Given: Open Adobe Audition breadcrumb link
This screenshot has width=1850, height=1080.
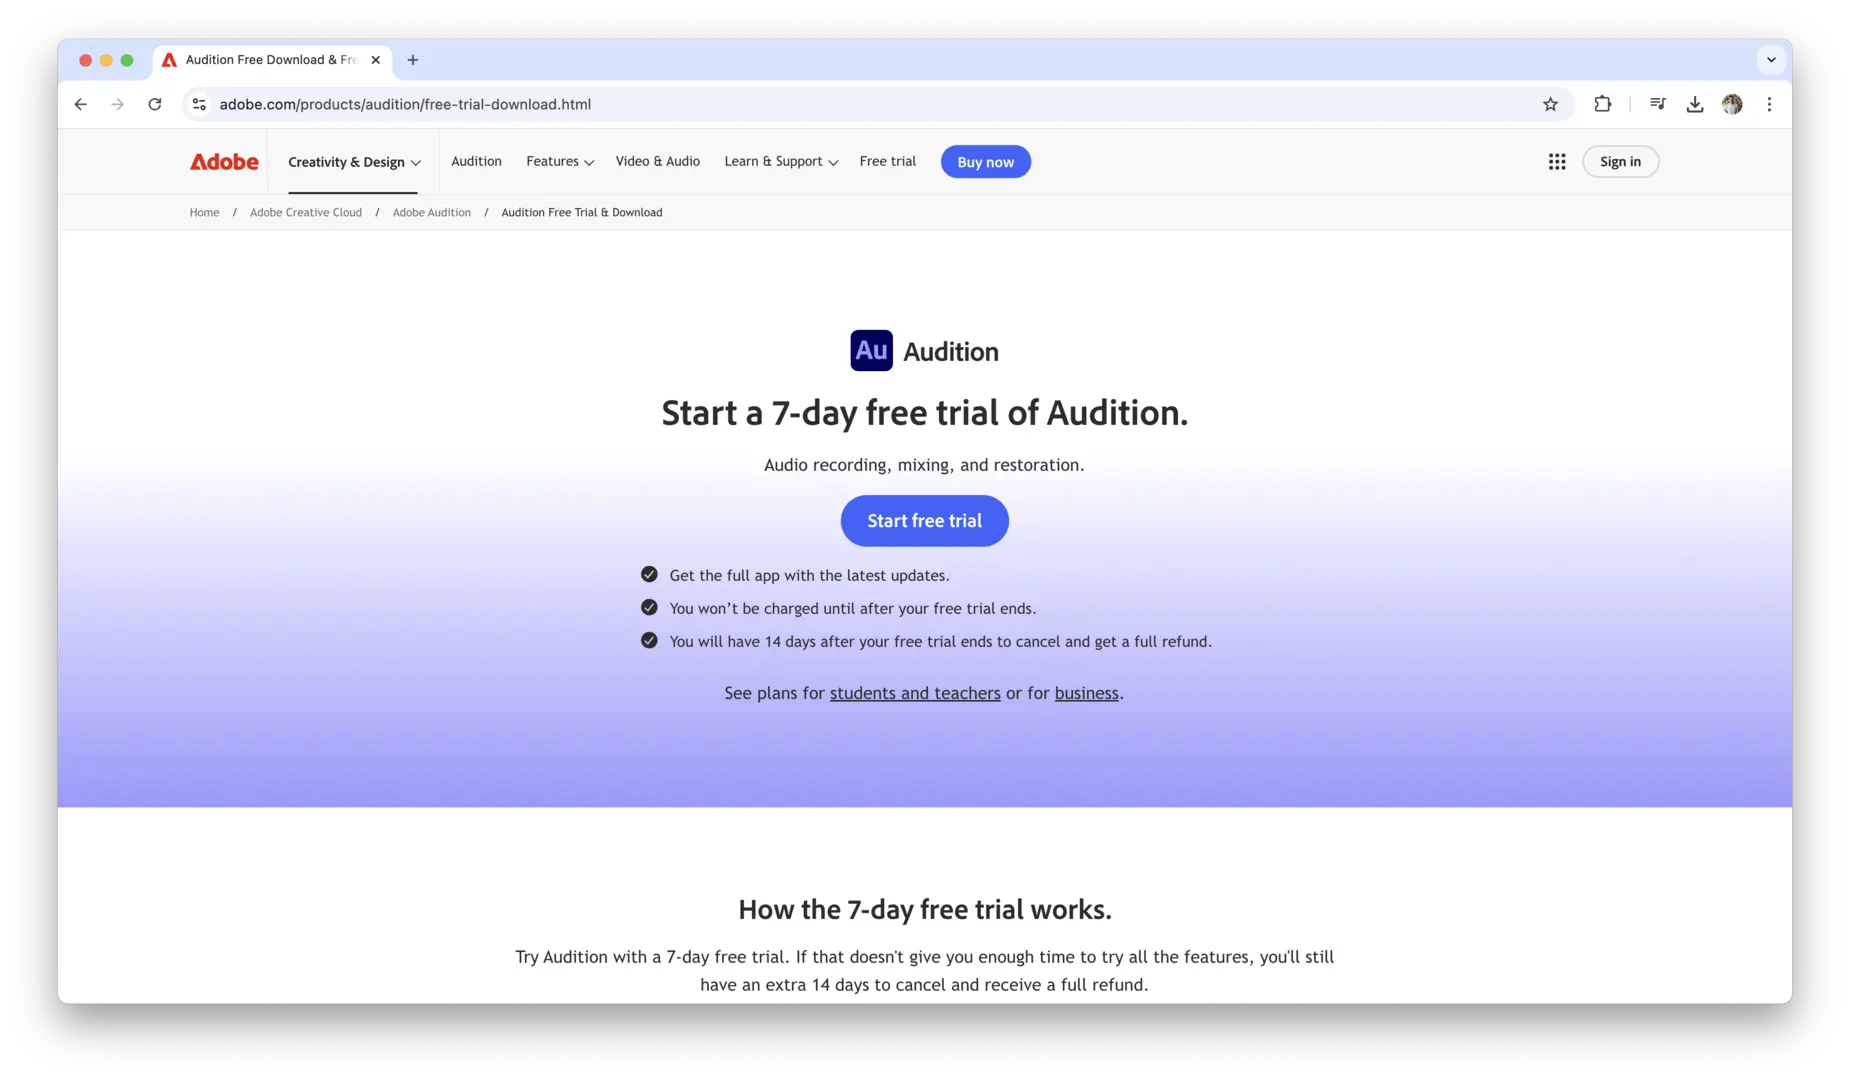Looking at the screenshot, I should 431,213.
